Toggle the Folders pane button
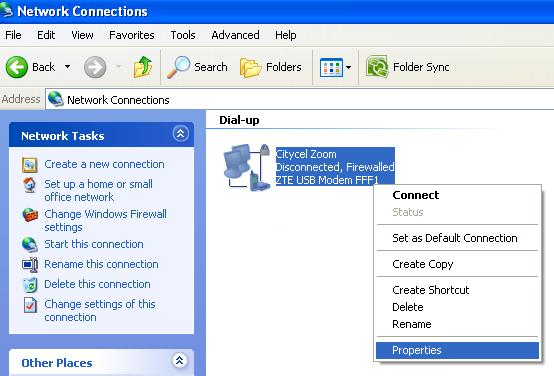554x376 pixels. point(271,67)
